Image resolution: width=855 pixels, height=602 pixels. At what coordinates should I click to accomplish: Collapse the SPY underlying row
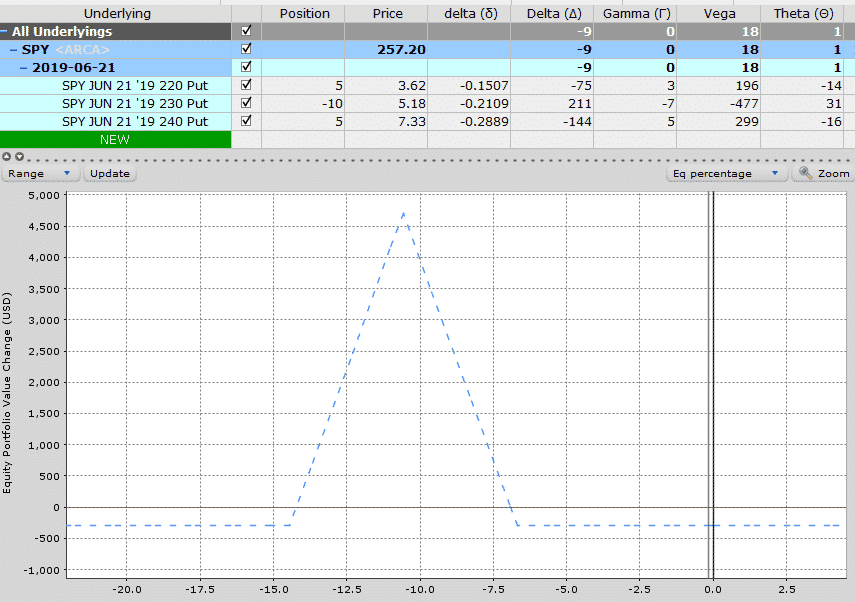(x=14, y=50)
